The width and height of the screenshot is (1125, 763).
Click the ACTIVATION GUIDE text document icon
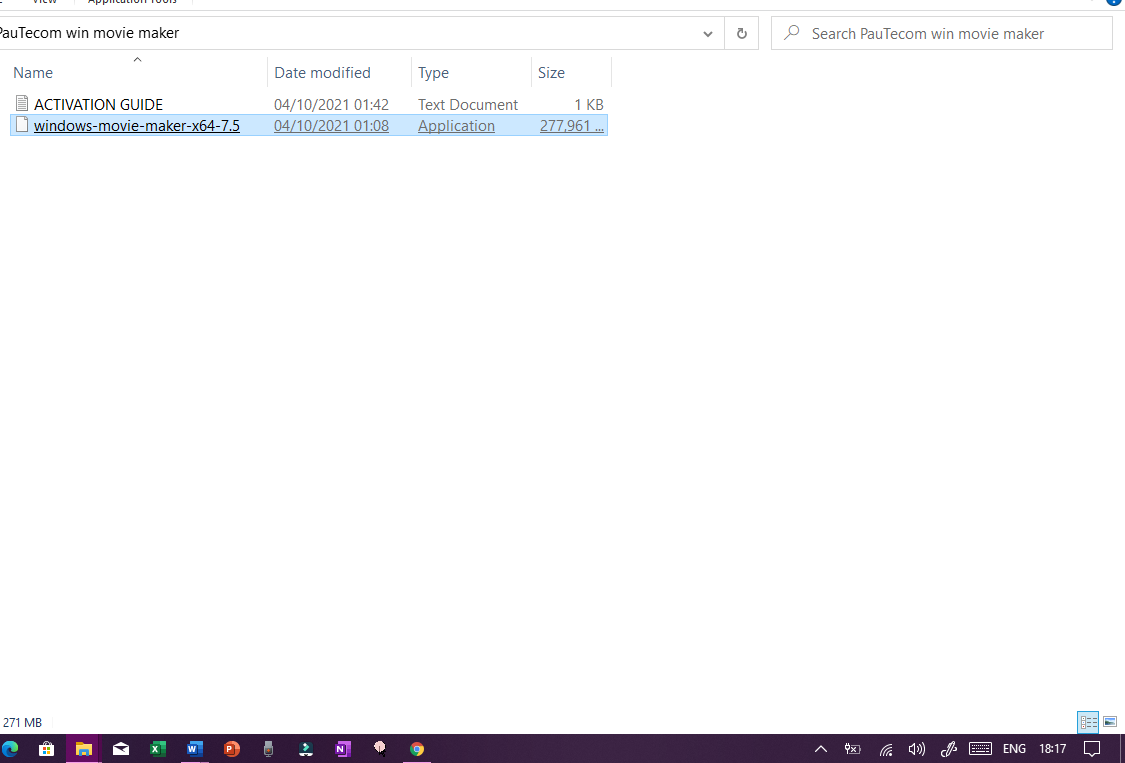pyautogui.click(x=22, y=104)
